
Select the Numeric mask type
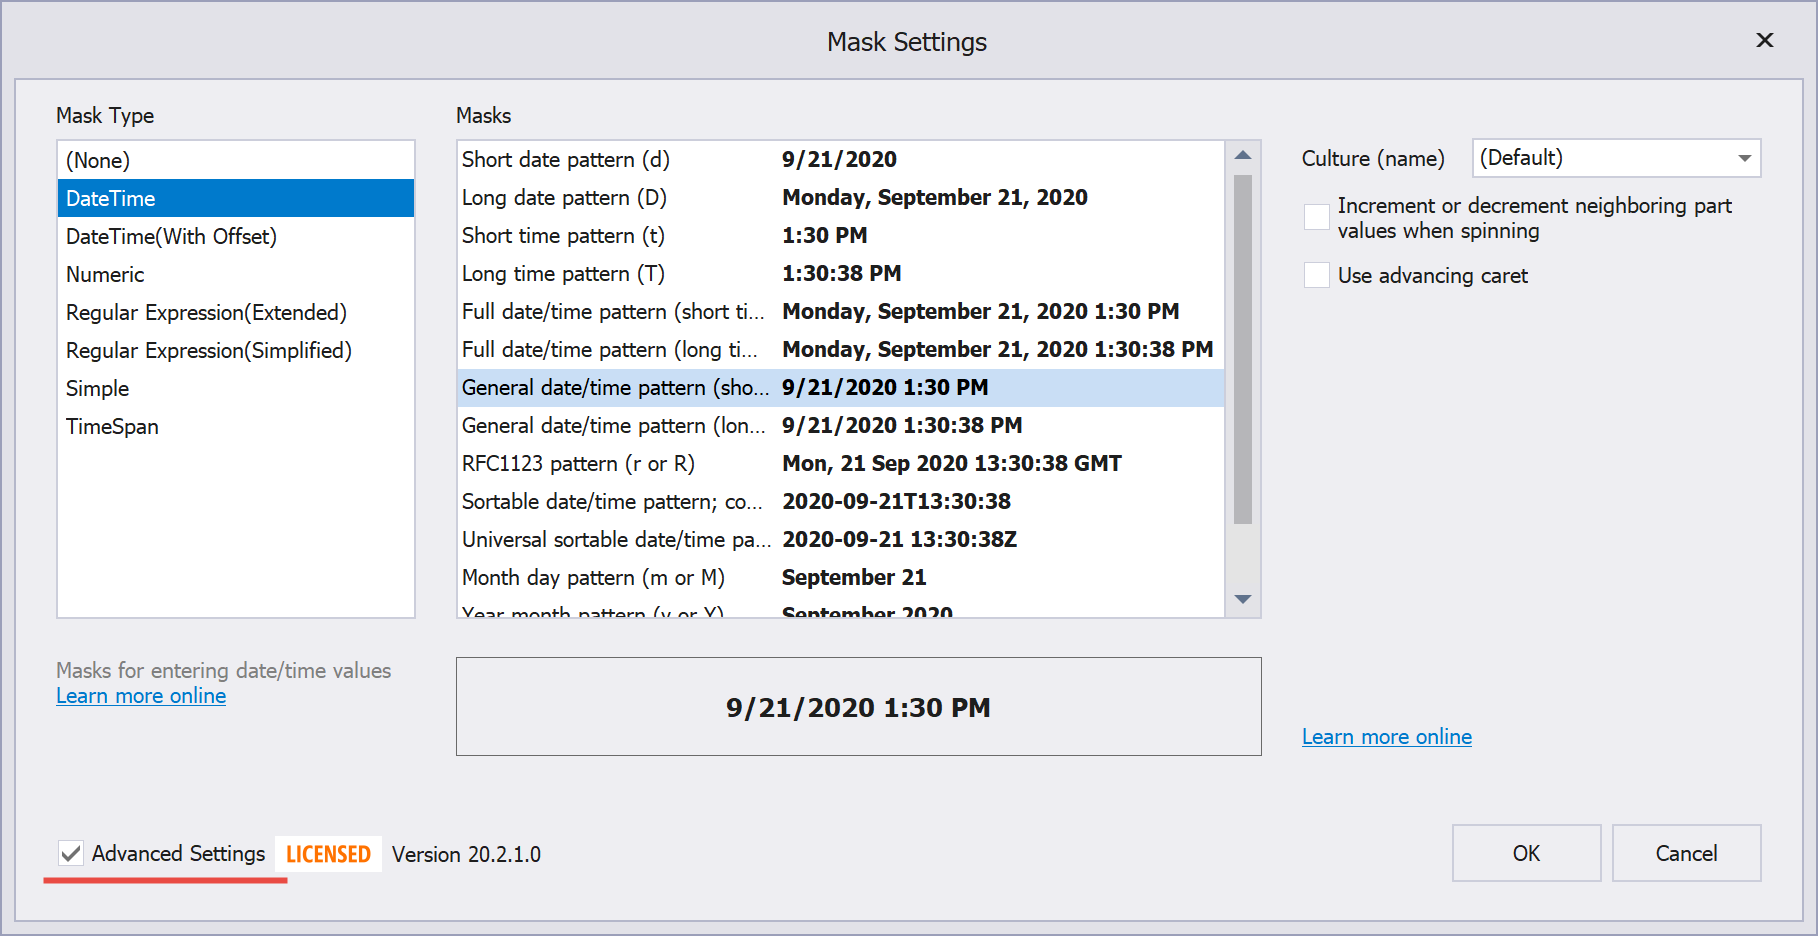105,275
